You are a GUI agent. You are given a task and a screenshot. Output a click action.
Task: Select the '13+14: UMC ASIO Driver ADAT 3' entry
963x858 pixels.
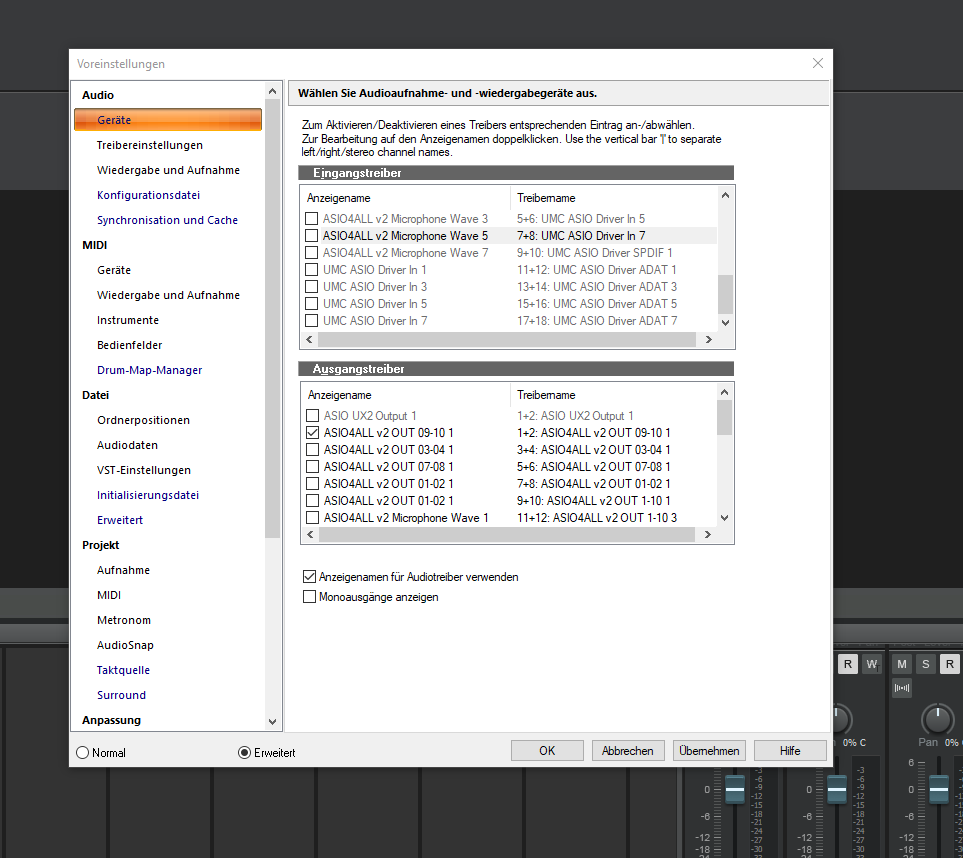tap(596, 287)
